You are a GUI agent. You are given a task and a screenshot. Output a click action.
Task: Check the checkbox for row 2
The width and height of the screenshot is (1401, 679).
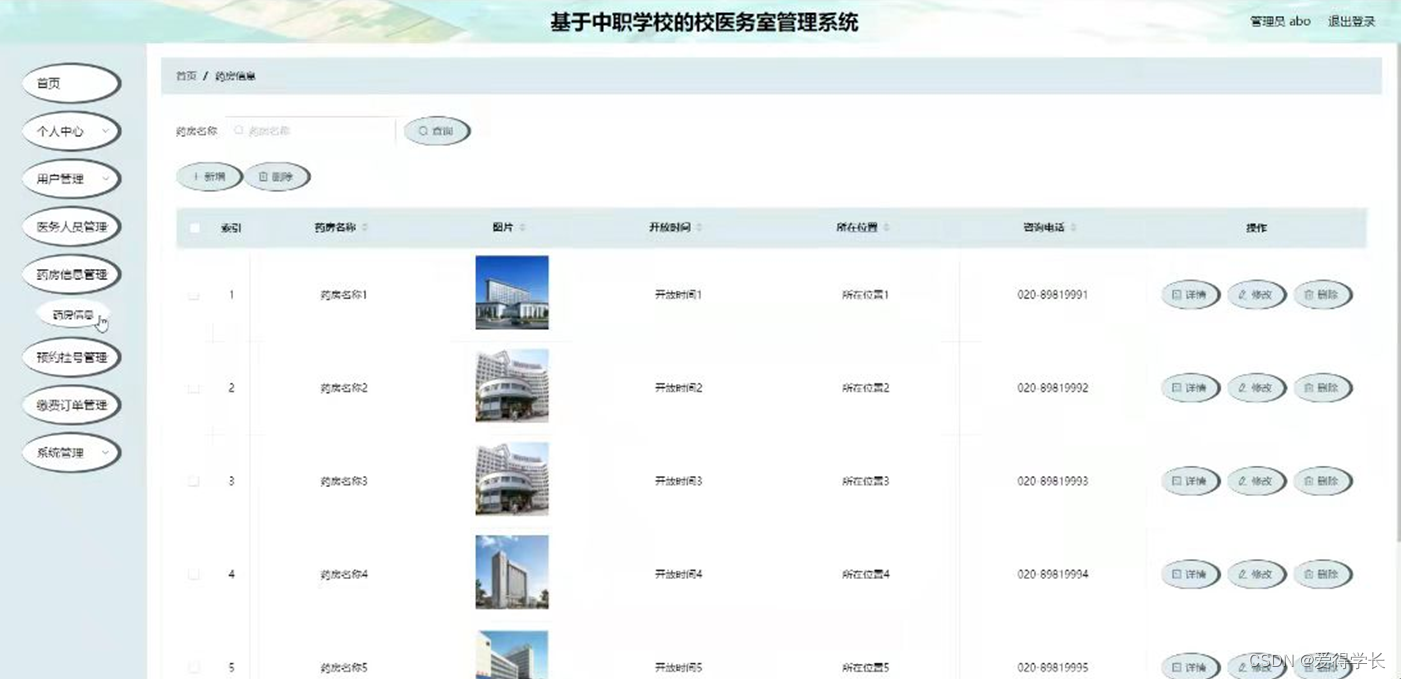(x=194, y=388)
